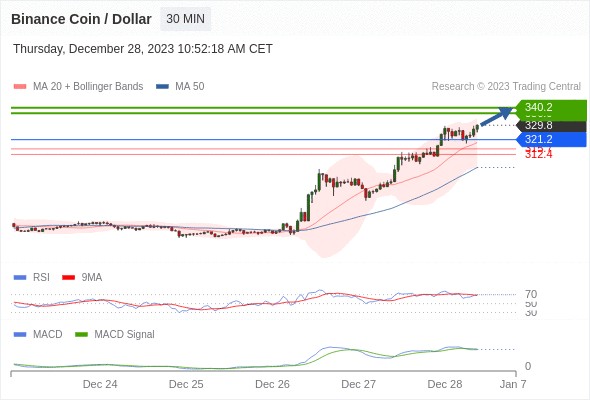Click the RSI 70 level label
This screenshot has width=590, height=400.
pyautogui.click(x=531, y=294)
